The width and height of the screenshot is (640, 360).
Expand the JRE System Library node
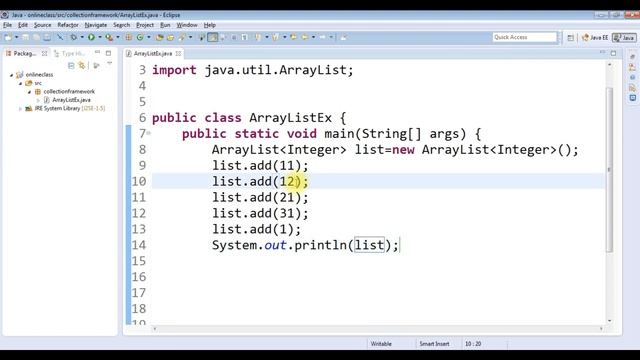20,109
